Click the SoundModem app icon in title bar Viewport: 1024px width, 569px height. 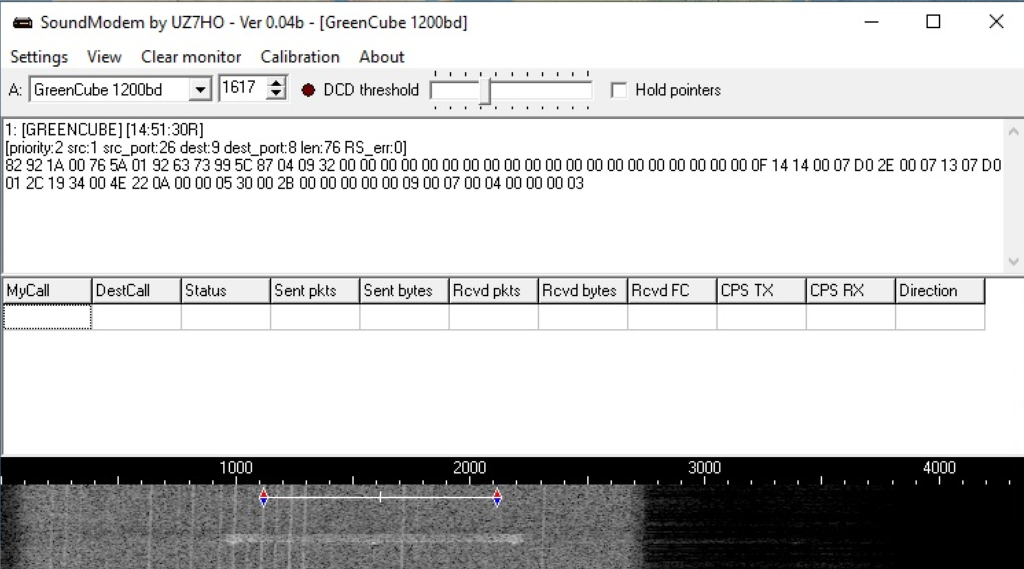(x=23, y=23)
